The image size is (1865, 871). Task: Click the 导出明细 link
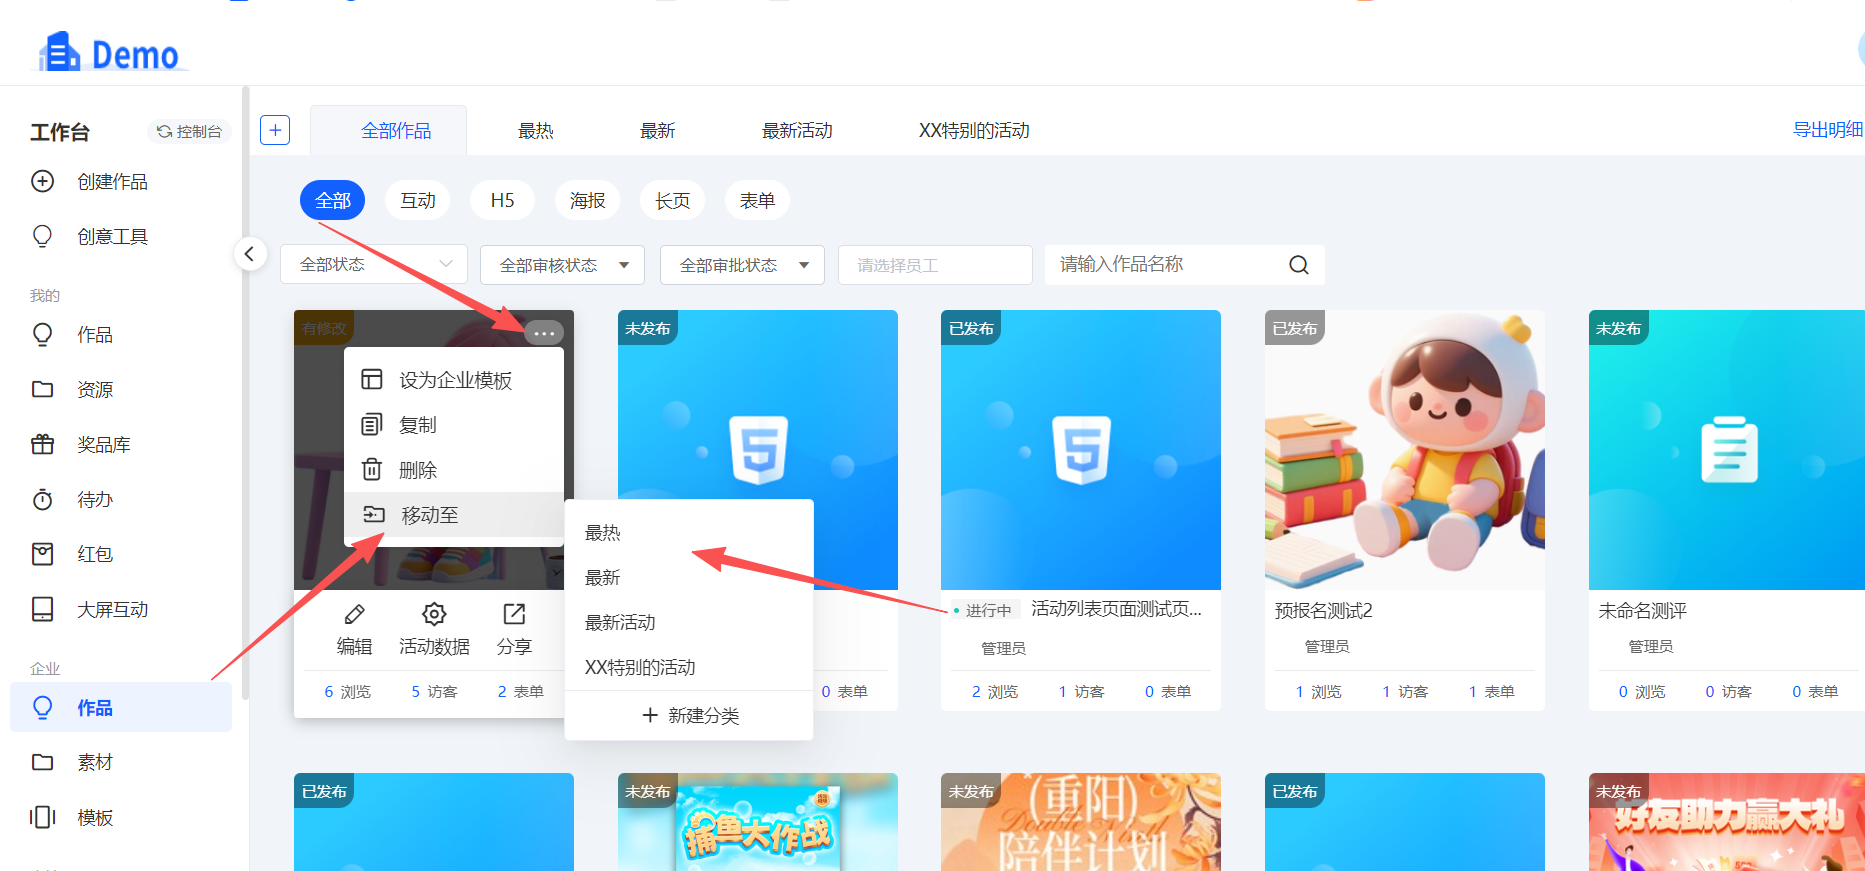1826,130
